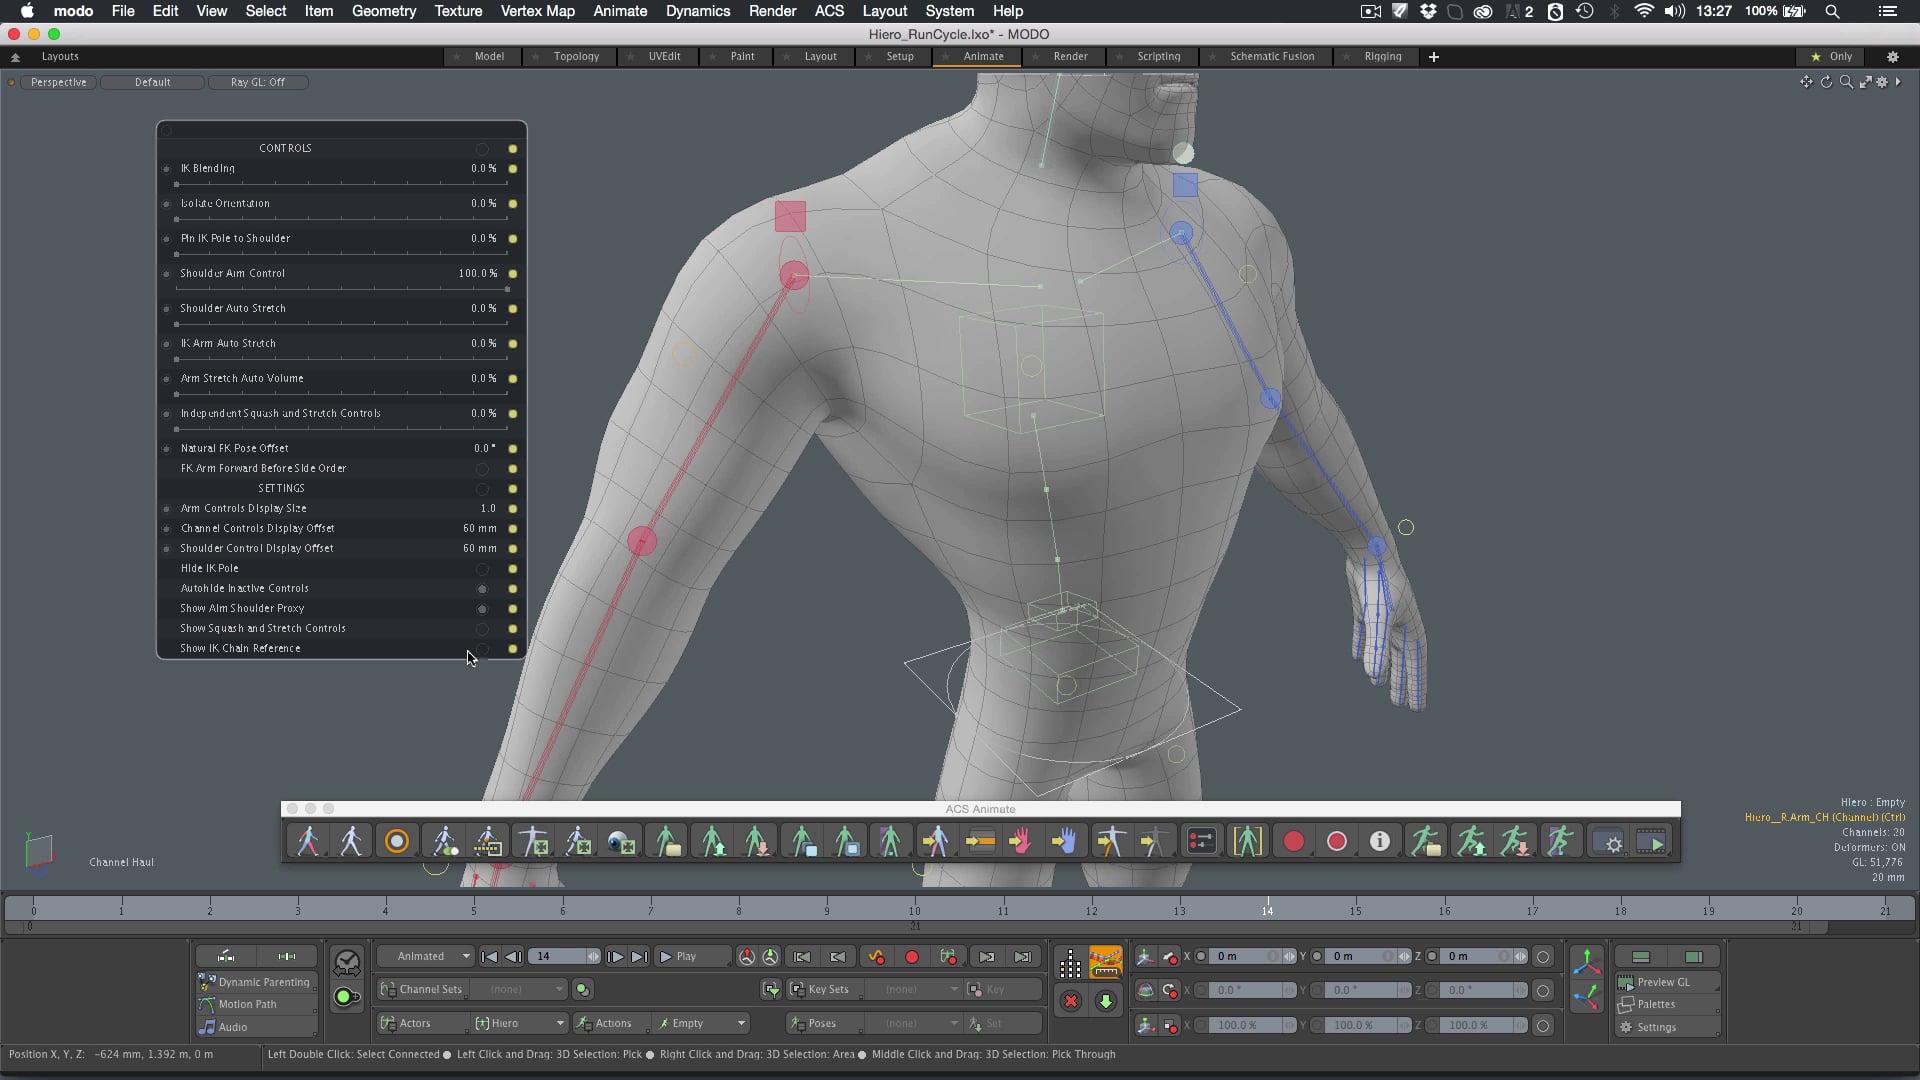Click the first walking figure icon in ACS Animate
Screen dimensions: 1920x1080
point(308,842)
